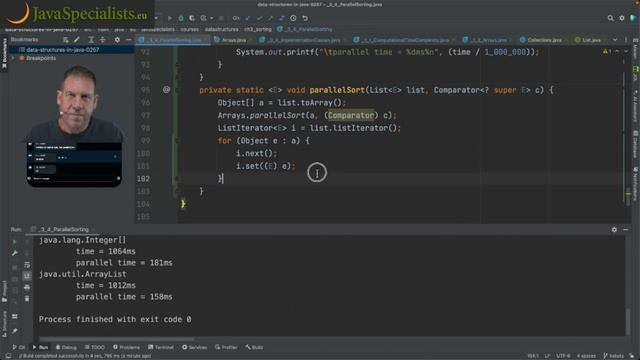640x360 pixels.
Task: Show hidden editor tabs dropdown chevron
Action: tap(615, 40)
